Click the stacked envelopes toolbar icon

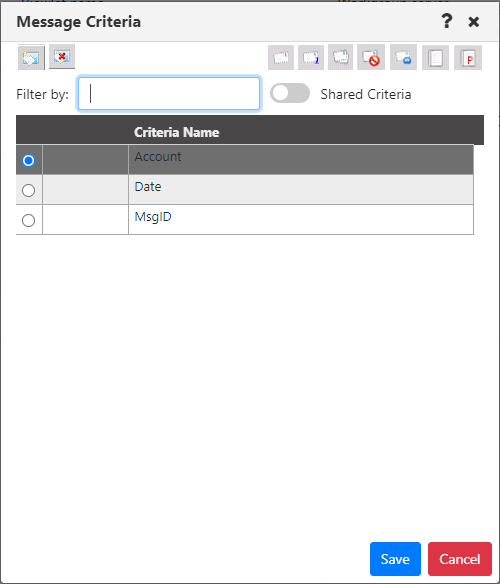(341, 58)
